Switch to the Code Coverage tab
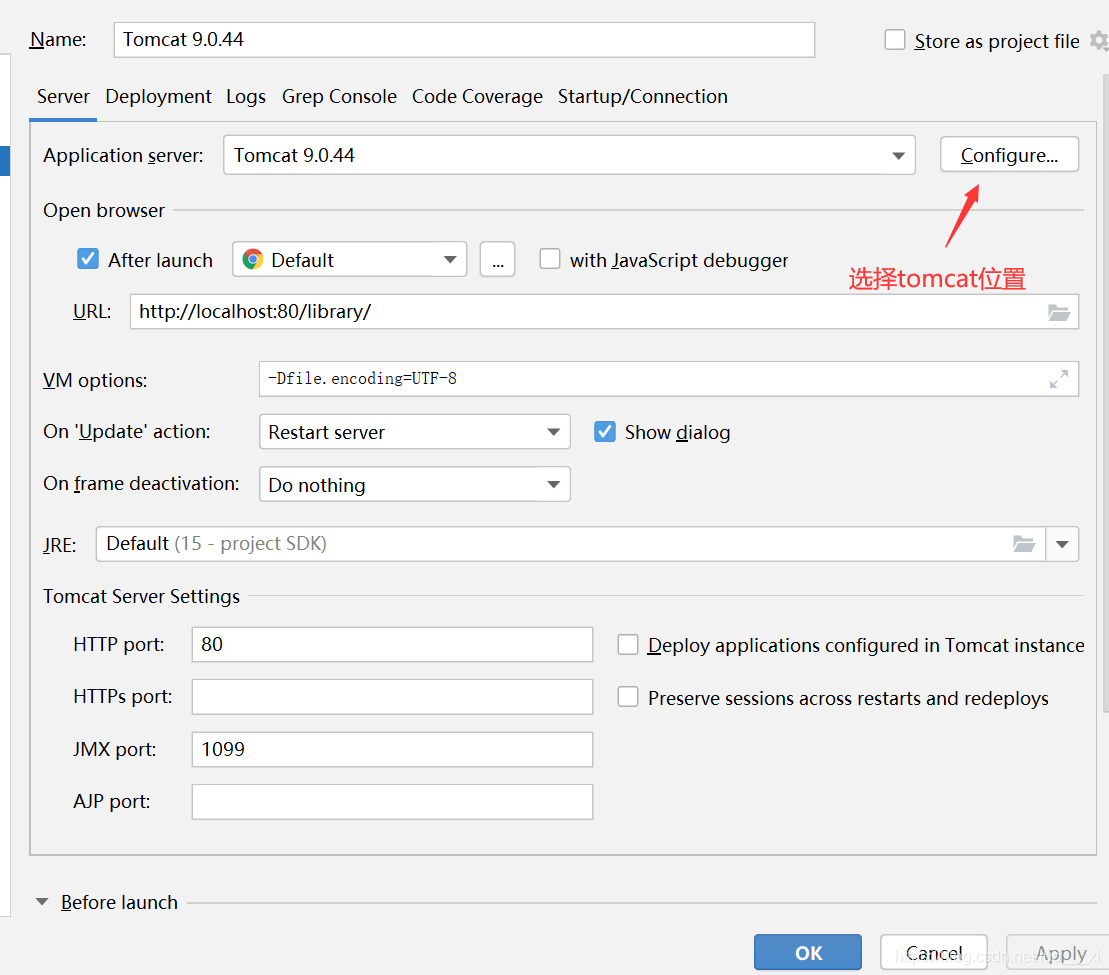The height and width of the screenshot is (975, 1109). [x=477, y=97]
